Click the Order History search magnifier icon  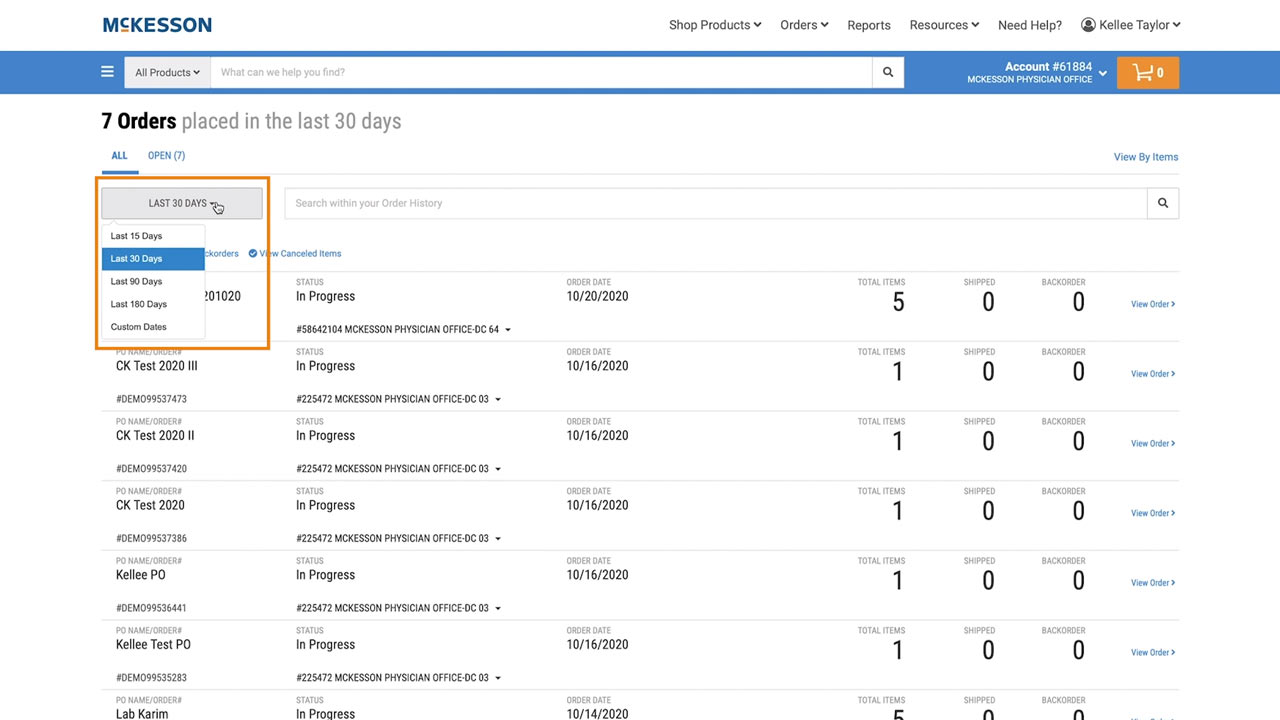tap(1163, 203)
